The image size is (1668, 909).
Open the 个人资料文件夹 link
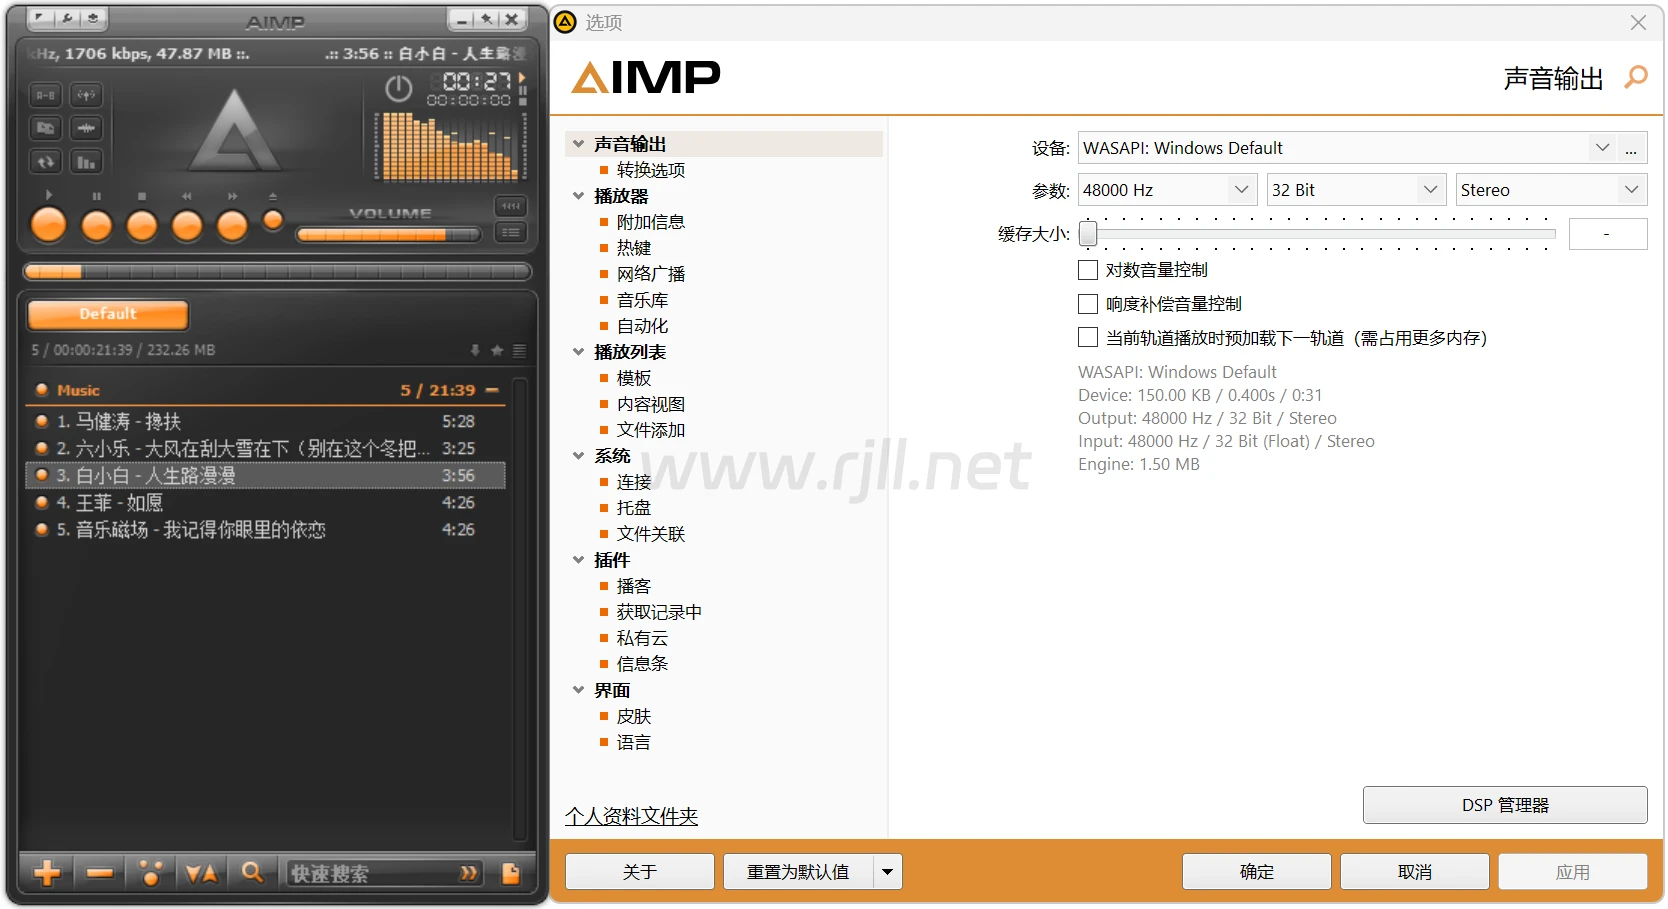click(631, 816)
